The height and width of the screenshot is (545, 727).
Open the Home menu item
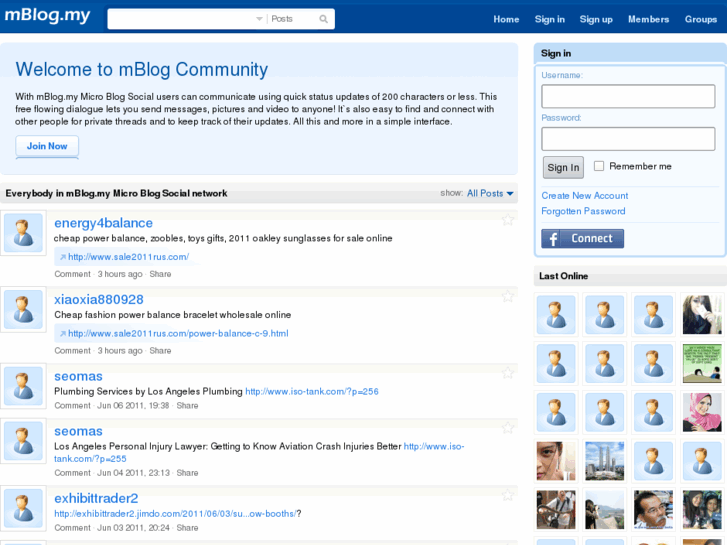506,19
